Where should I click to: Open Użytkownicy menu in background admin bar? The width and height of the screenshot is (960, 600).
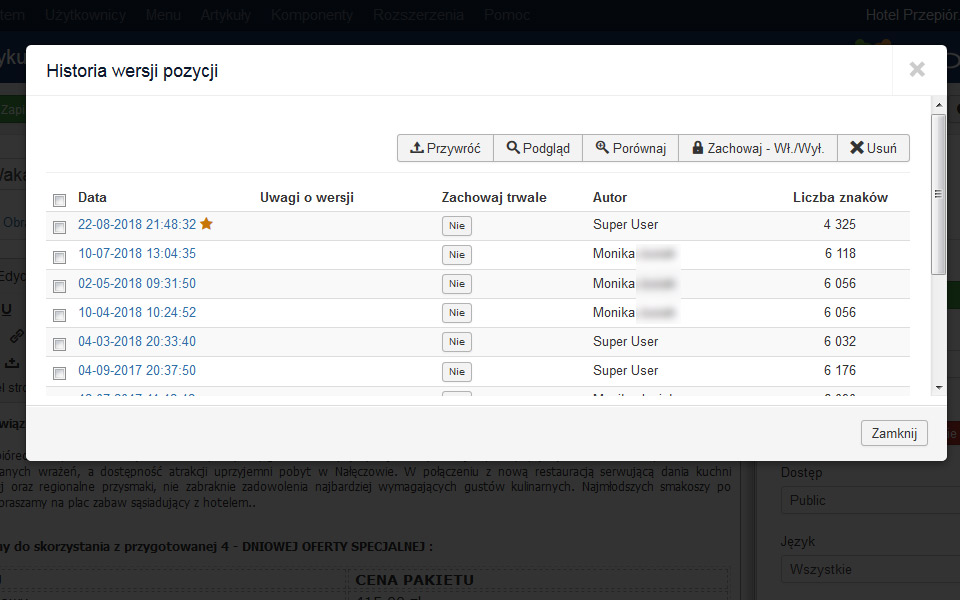point(85,15)
